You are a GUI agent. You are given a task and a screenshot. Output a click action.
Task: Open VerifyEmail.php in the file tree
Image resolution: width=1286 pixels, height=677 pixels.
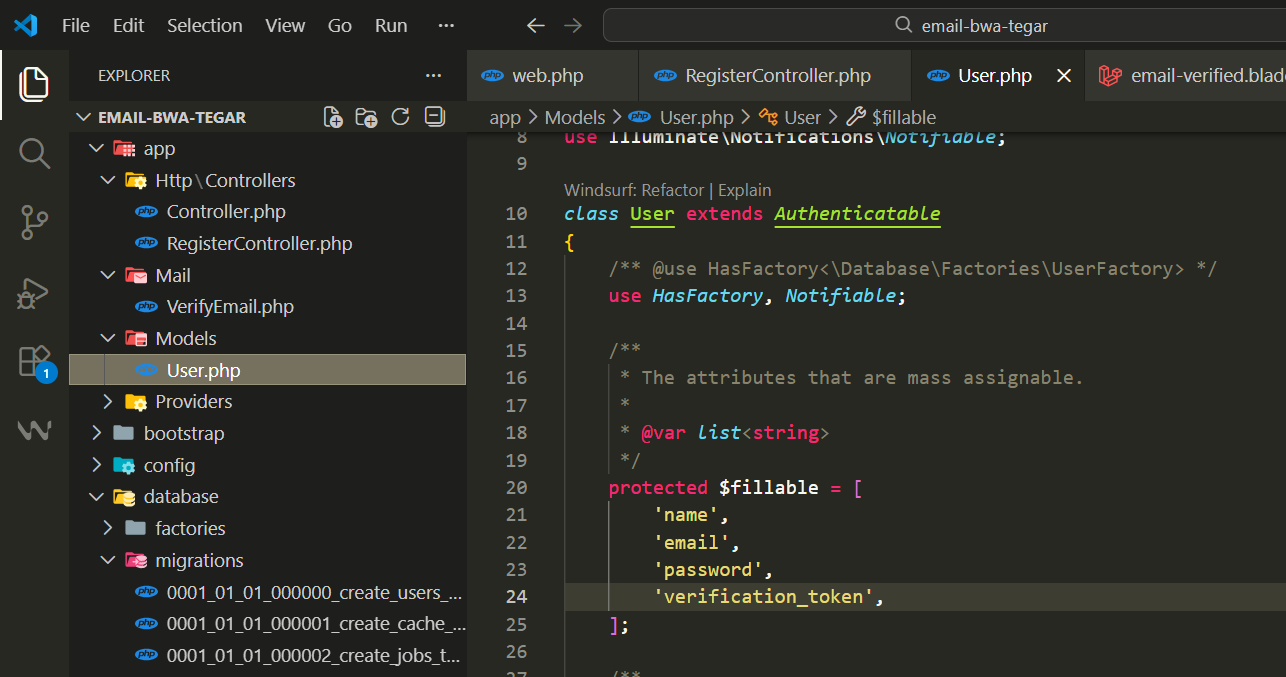click(x=230, y=307)
